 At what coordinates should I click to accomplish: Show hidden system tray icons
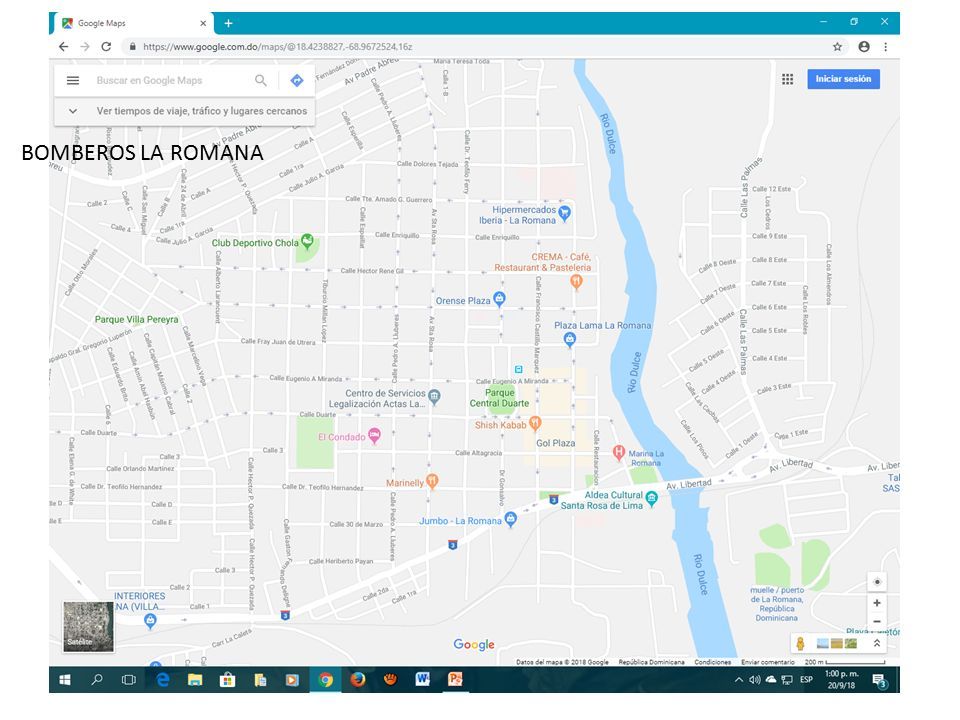[x=739, y=680]
